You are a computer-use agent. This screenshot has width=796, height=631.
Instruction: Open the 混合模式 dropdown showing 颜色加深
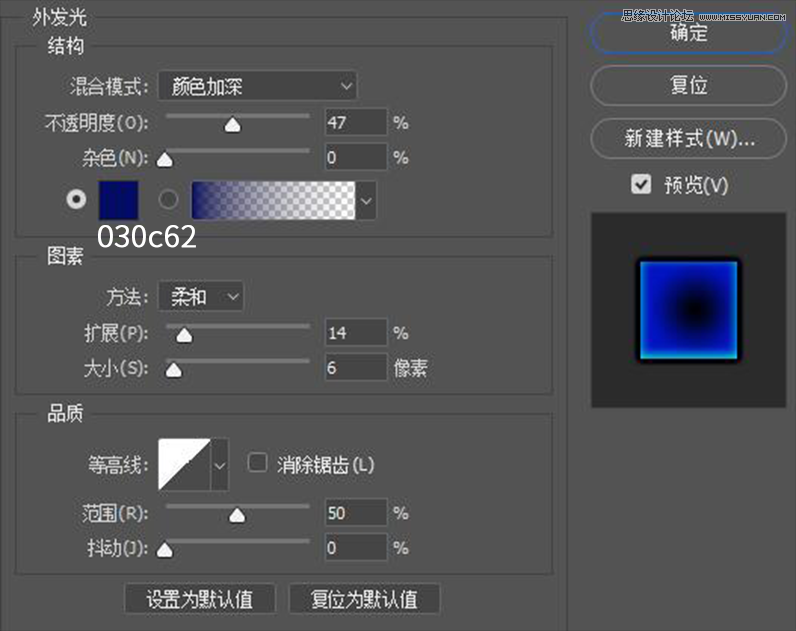[257, 86]
